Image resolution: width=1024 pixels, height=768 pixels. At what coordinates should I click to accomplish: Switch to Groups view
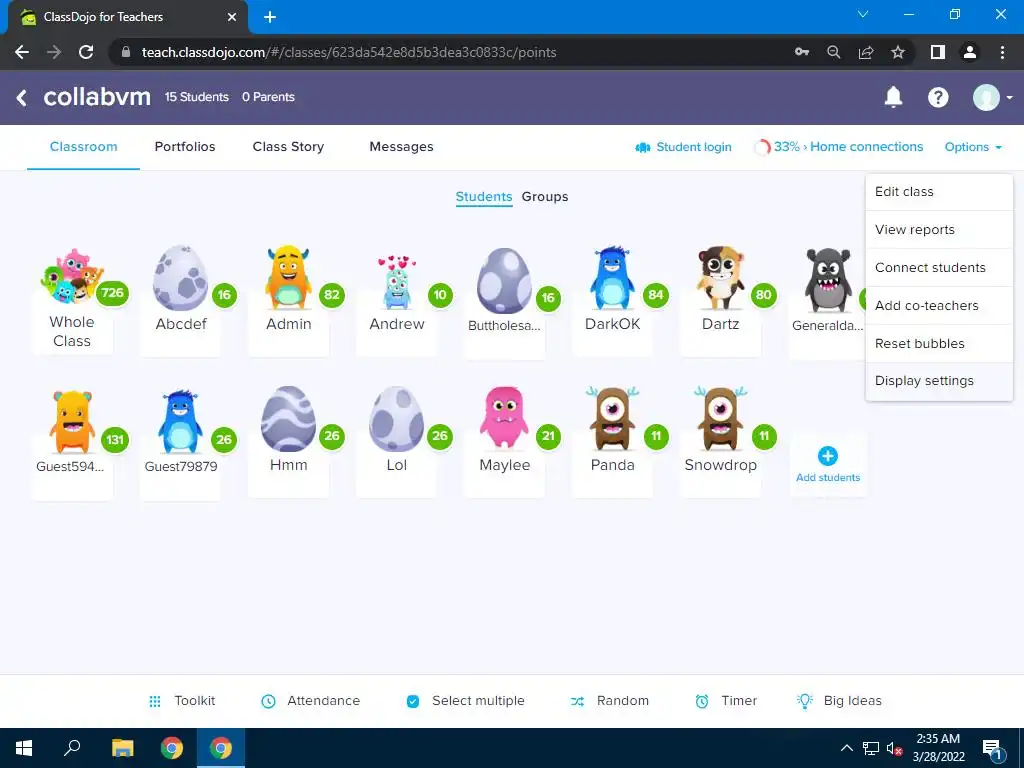545,197
